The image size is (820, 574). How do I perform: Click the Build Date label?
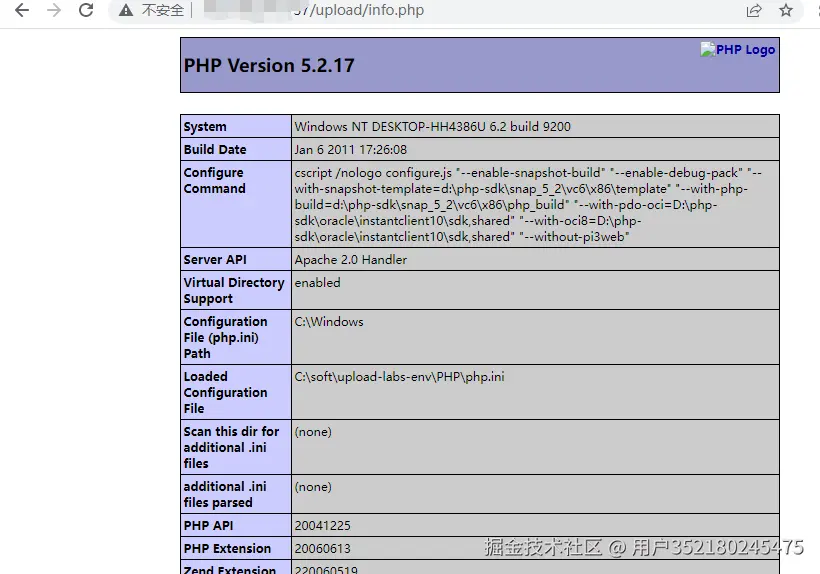[215, 150]
